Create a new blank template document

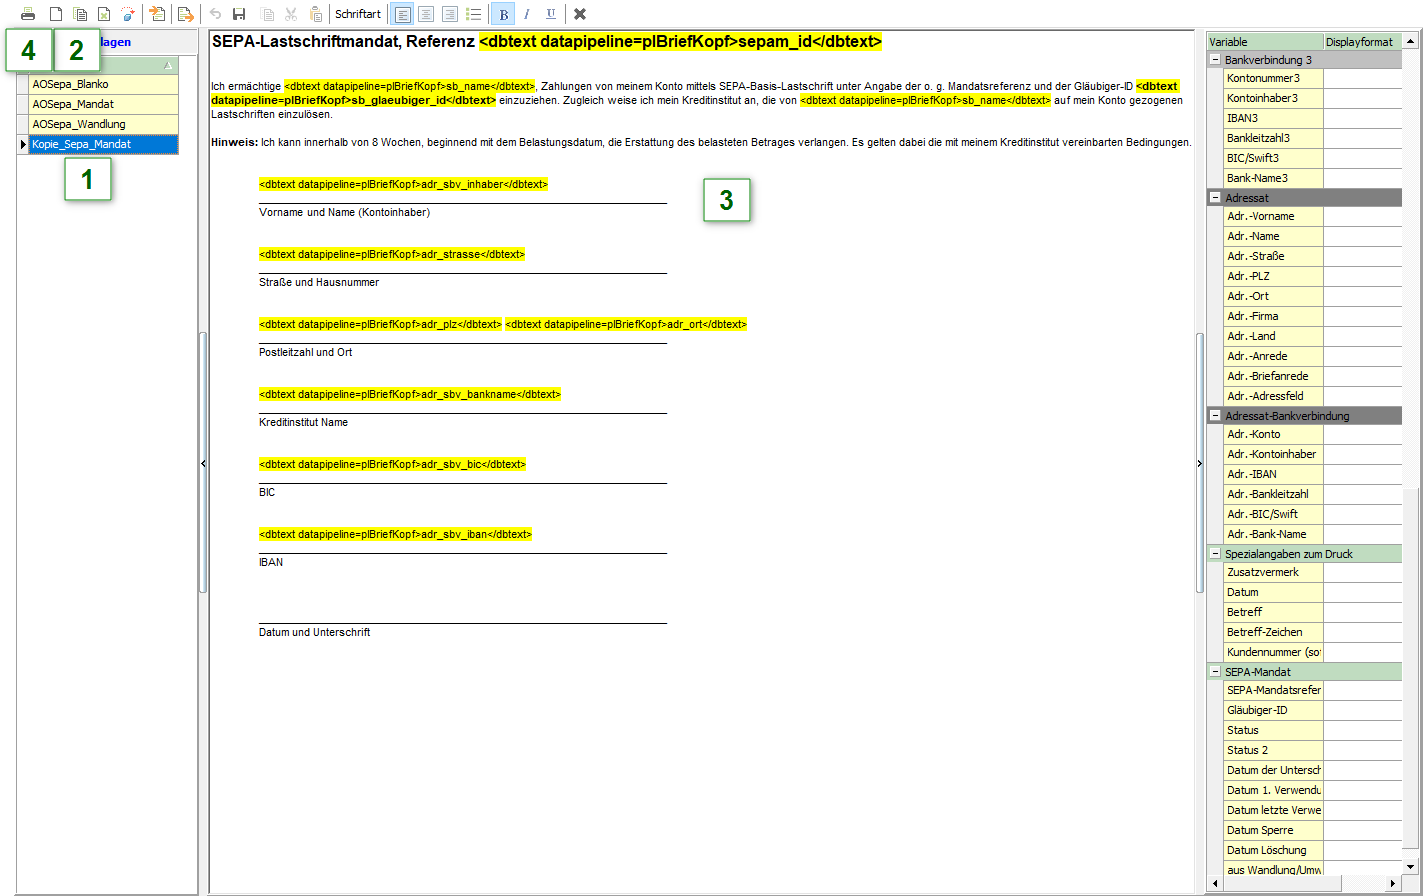click(56, 14)
